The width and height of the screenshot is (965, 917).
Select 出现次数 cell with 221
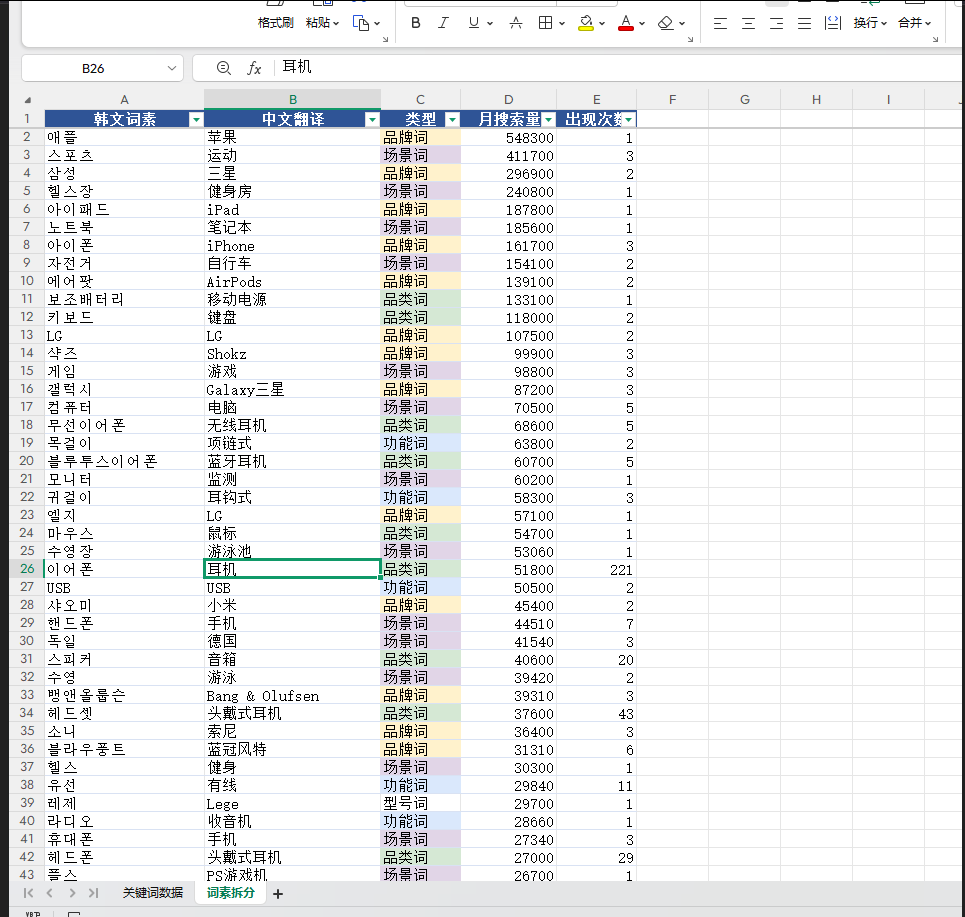[x=596, y=569]
